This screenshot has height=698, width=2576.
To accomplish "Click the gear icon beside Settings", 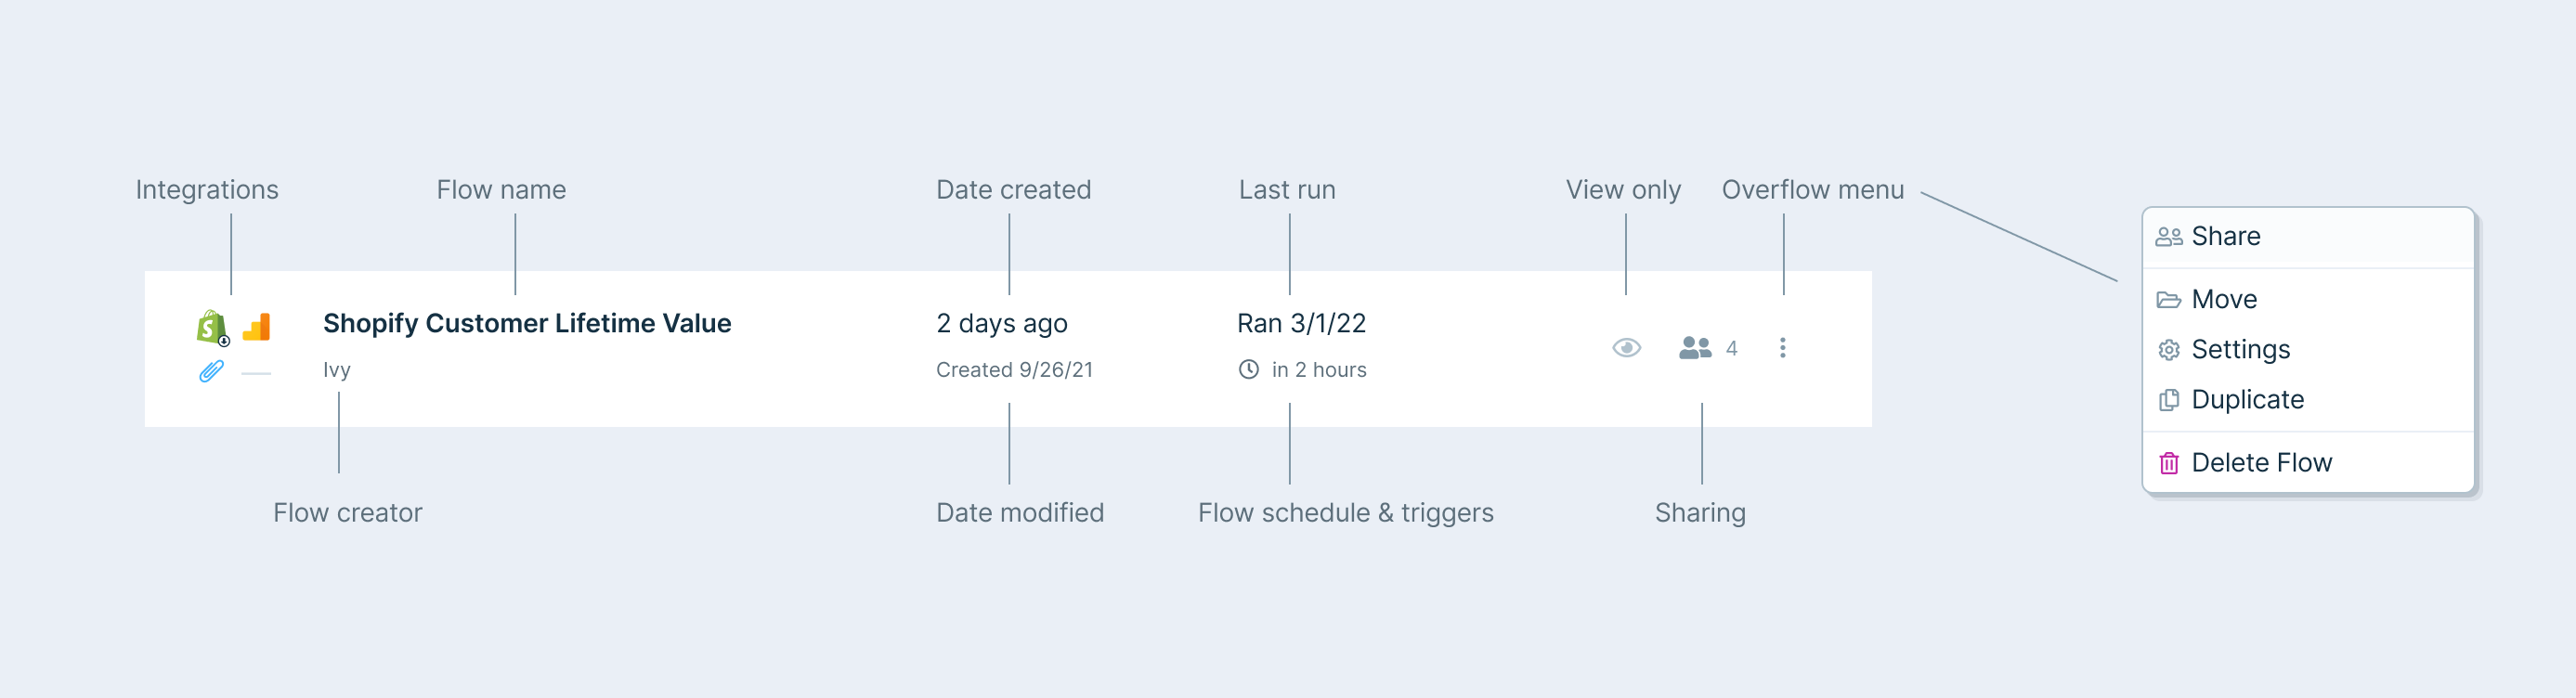I will (2168, 350).
